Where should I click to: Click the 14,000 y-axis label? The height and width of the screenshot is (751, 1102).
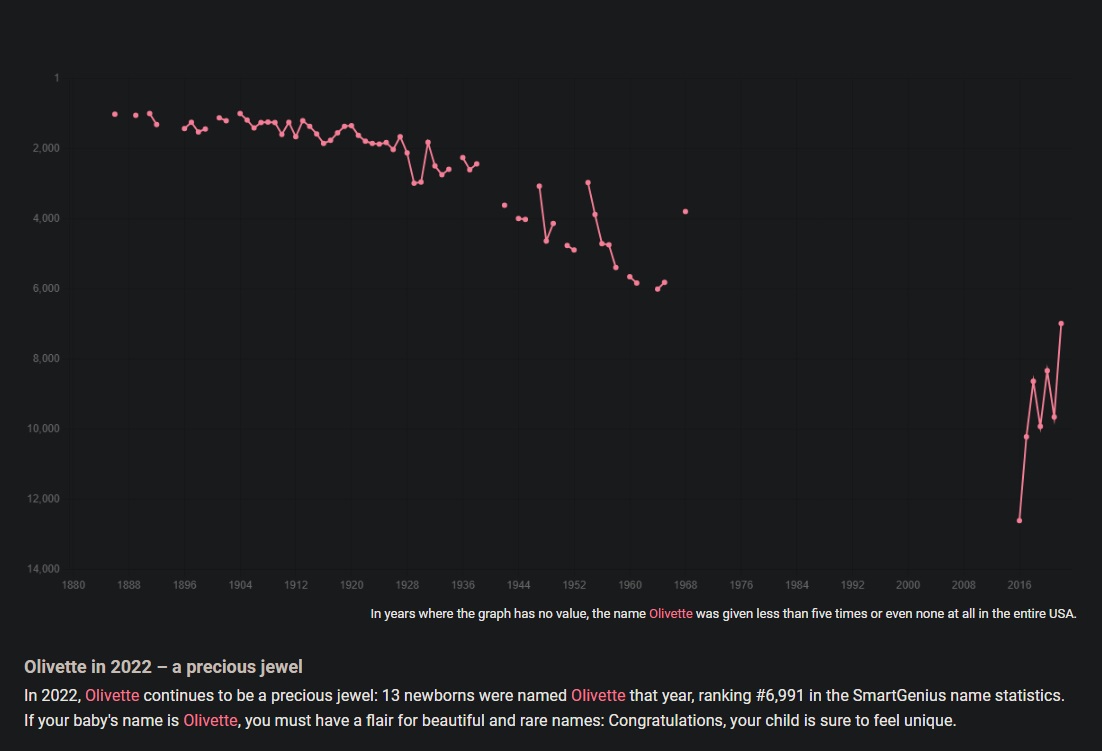[x=44, y=569]
